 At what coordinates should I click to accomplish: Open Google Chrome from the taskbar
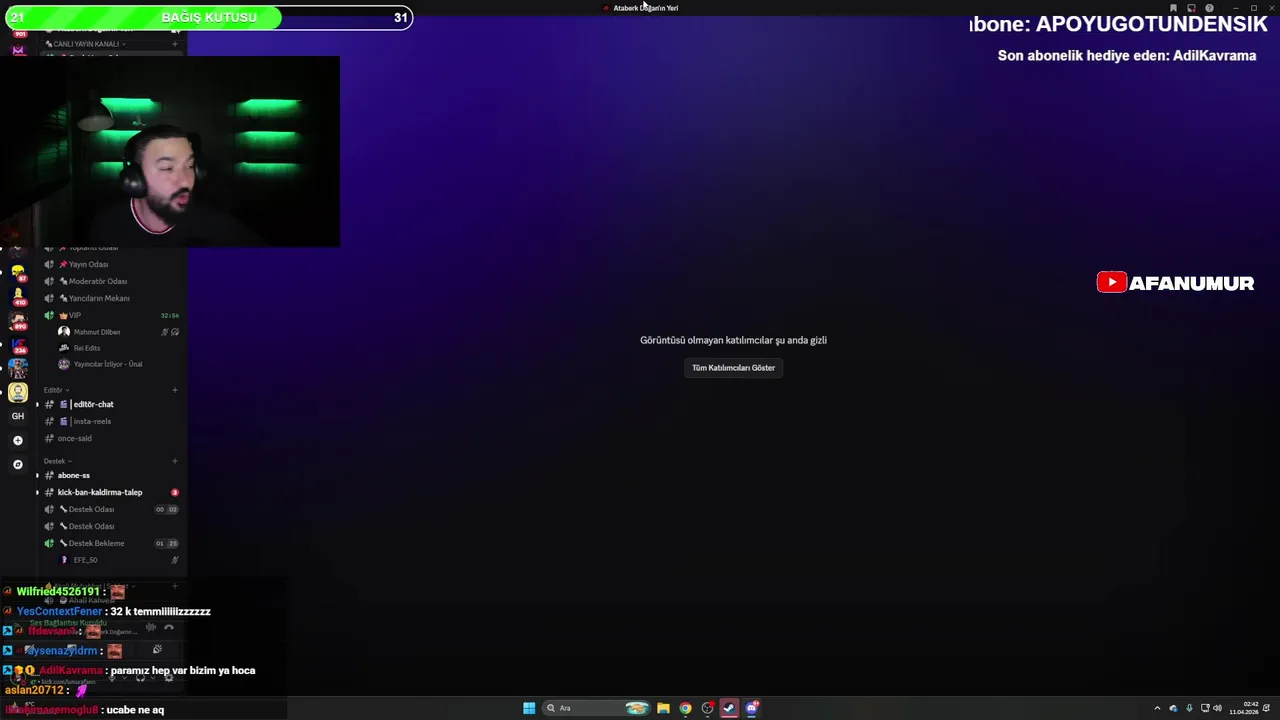[x=685, y=708]
